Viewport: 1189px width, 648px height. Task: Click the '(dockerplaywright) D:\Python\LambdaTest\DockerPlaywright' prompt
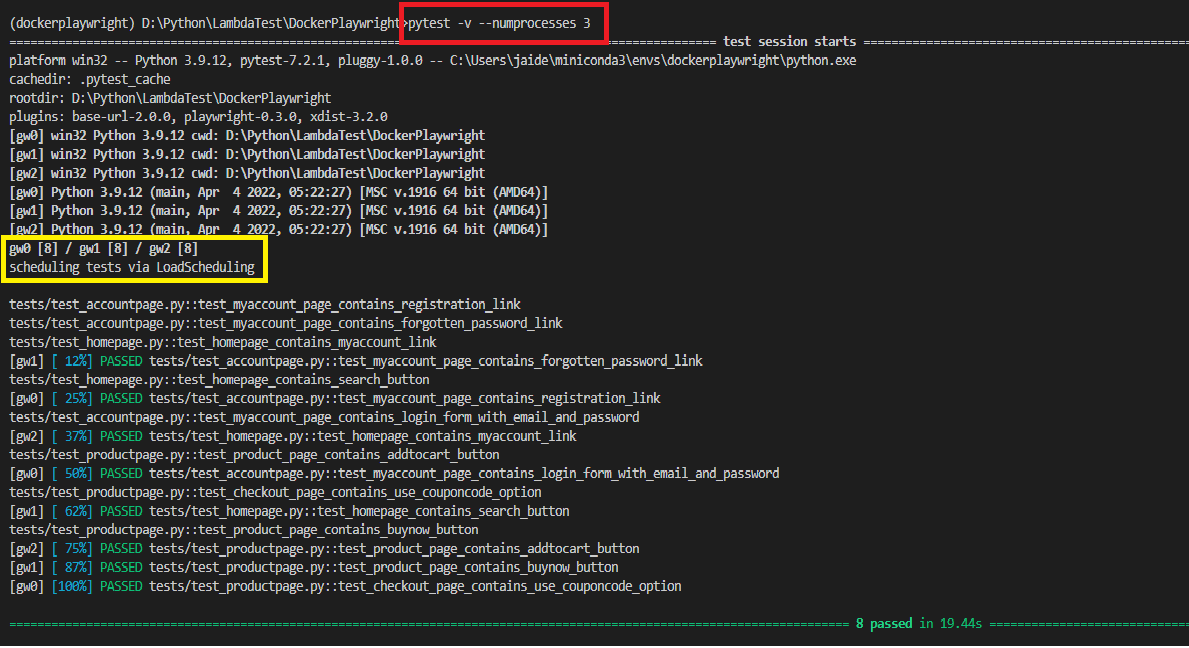pyautogui.click(x=206, y=23)
